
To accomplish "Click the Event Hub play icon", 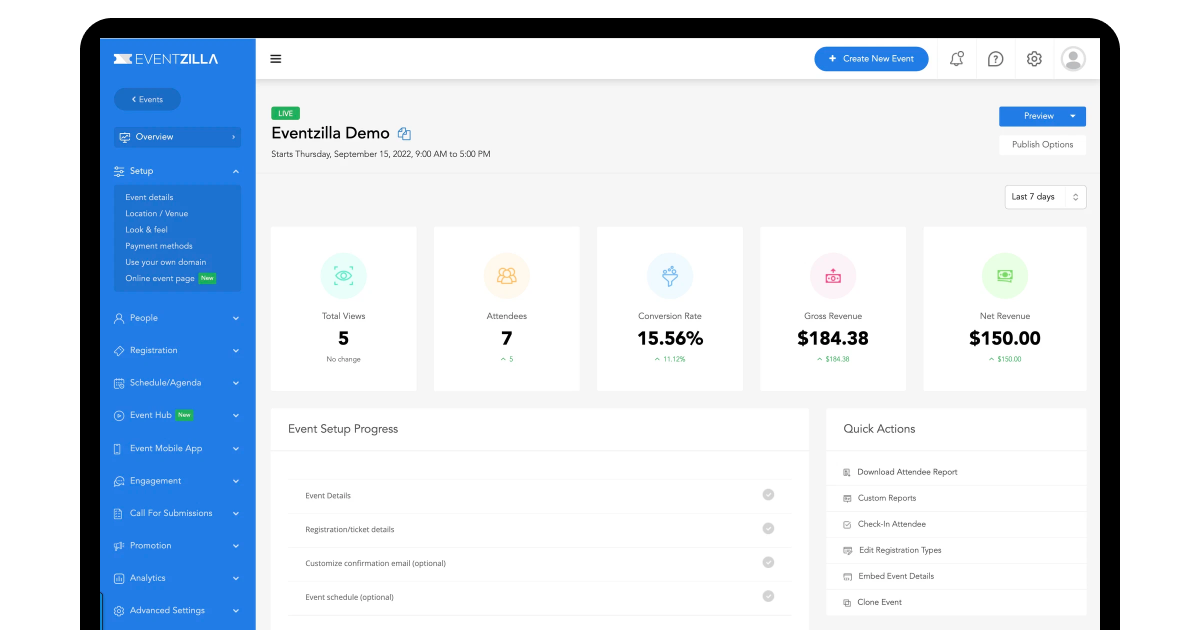I will coord(119,415).
